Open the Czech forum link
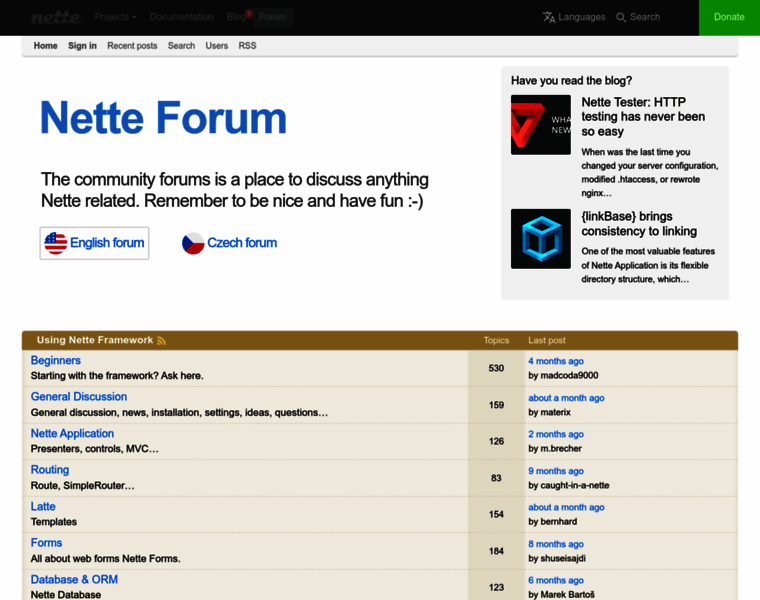This screenshot has height=600, width=760. click(x=242, y=243)
